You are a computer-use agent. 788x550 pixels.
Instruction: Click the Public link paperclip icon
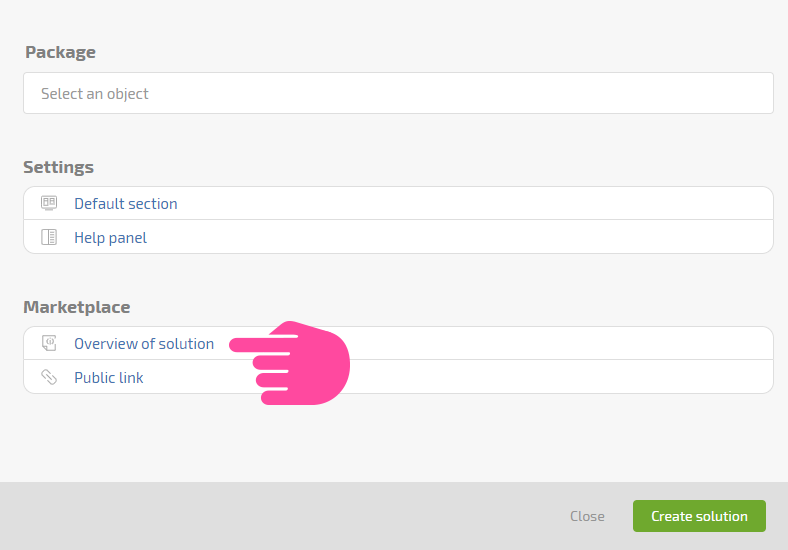point(49,377)
